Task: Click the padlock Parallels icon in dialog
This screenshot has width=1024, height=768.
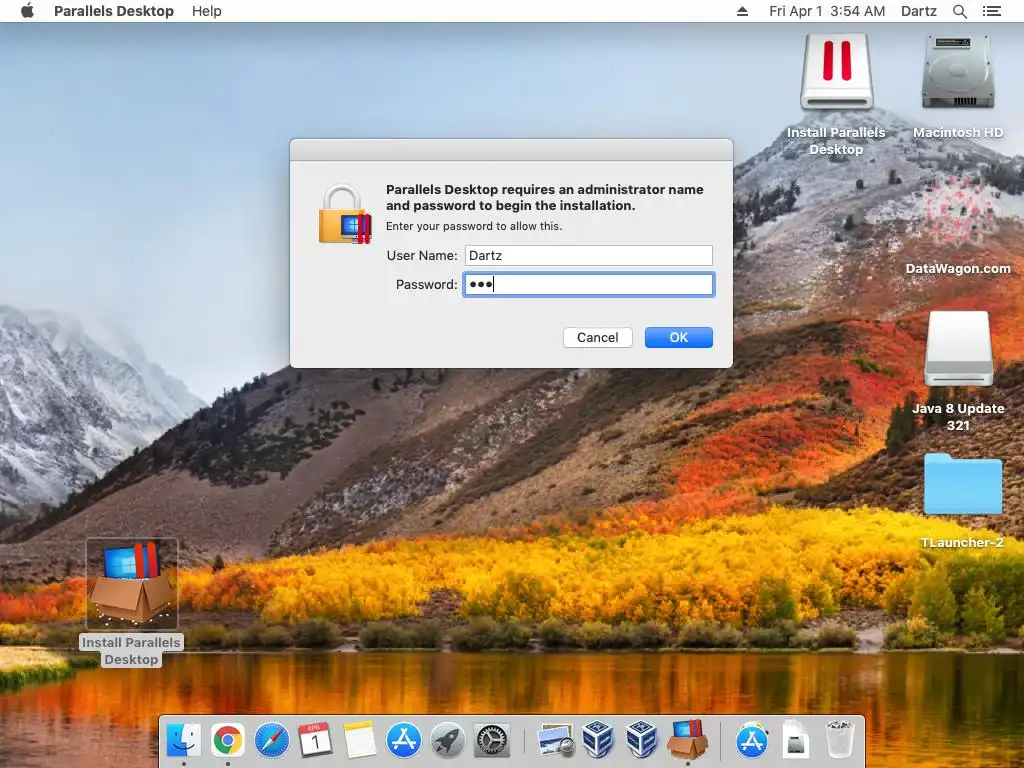Action: tap(345, 215)
